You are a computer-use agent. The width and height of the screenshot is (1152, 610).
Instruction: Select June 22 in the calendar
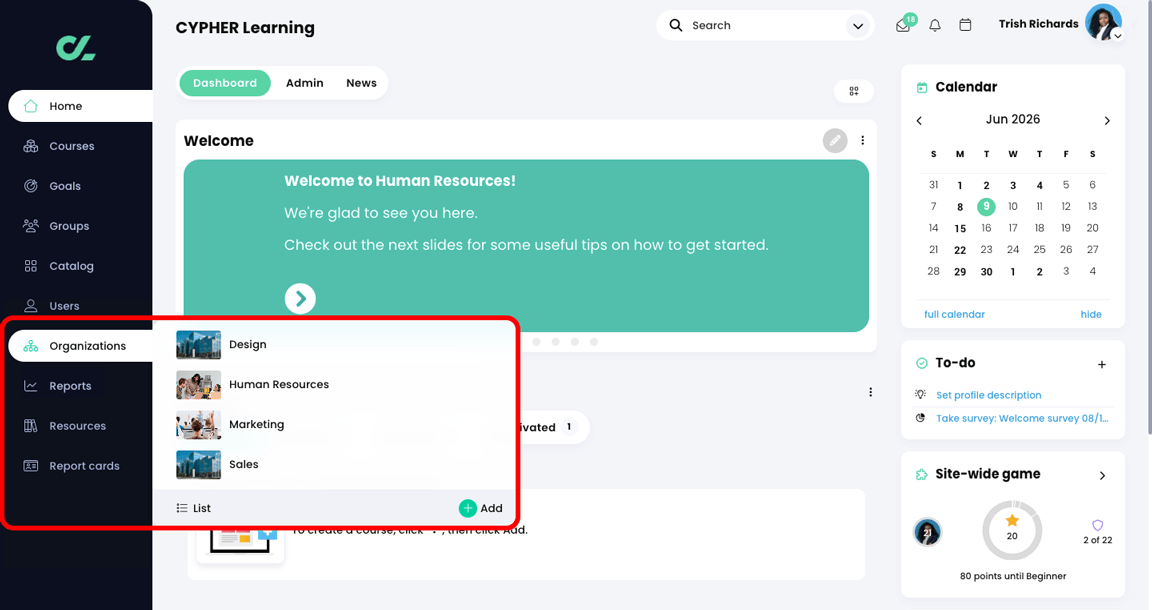point(960,250)
